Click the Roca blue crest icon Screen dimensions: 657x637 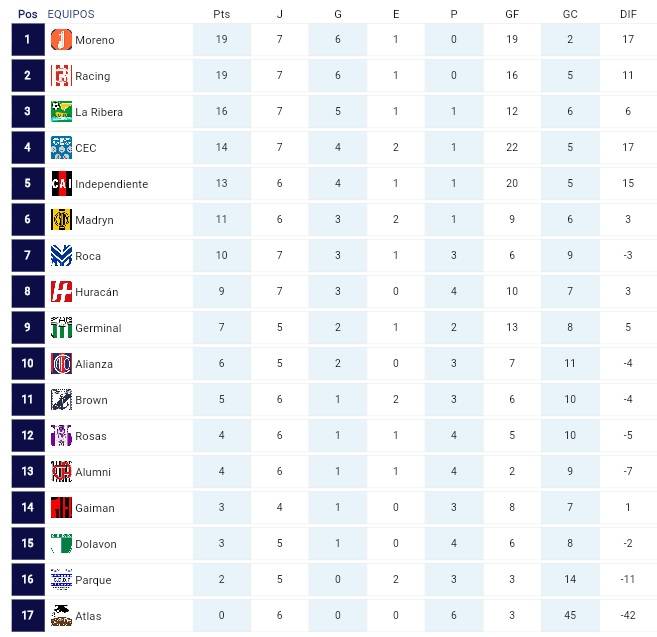(61, 256)
